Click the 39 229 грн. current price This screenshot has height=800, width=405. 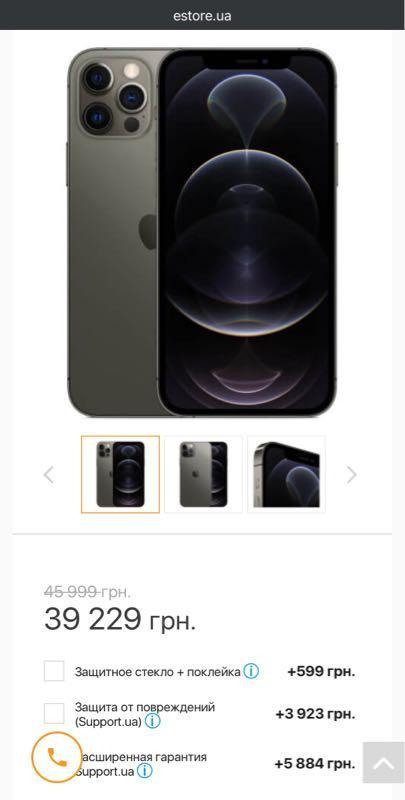120,619
